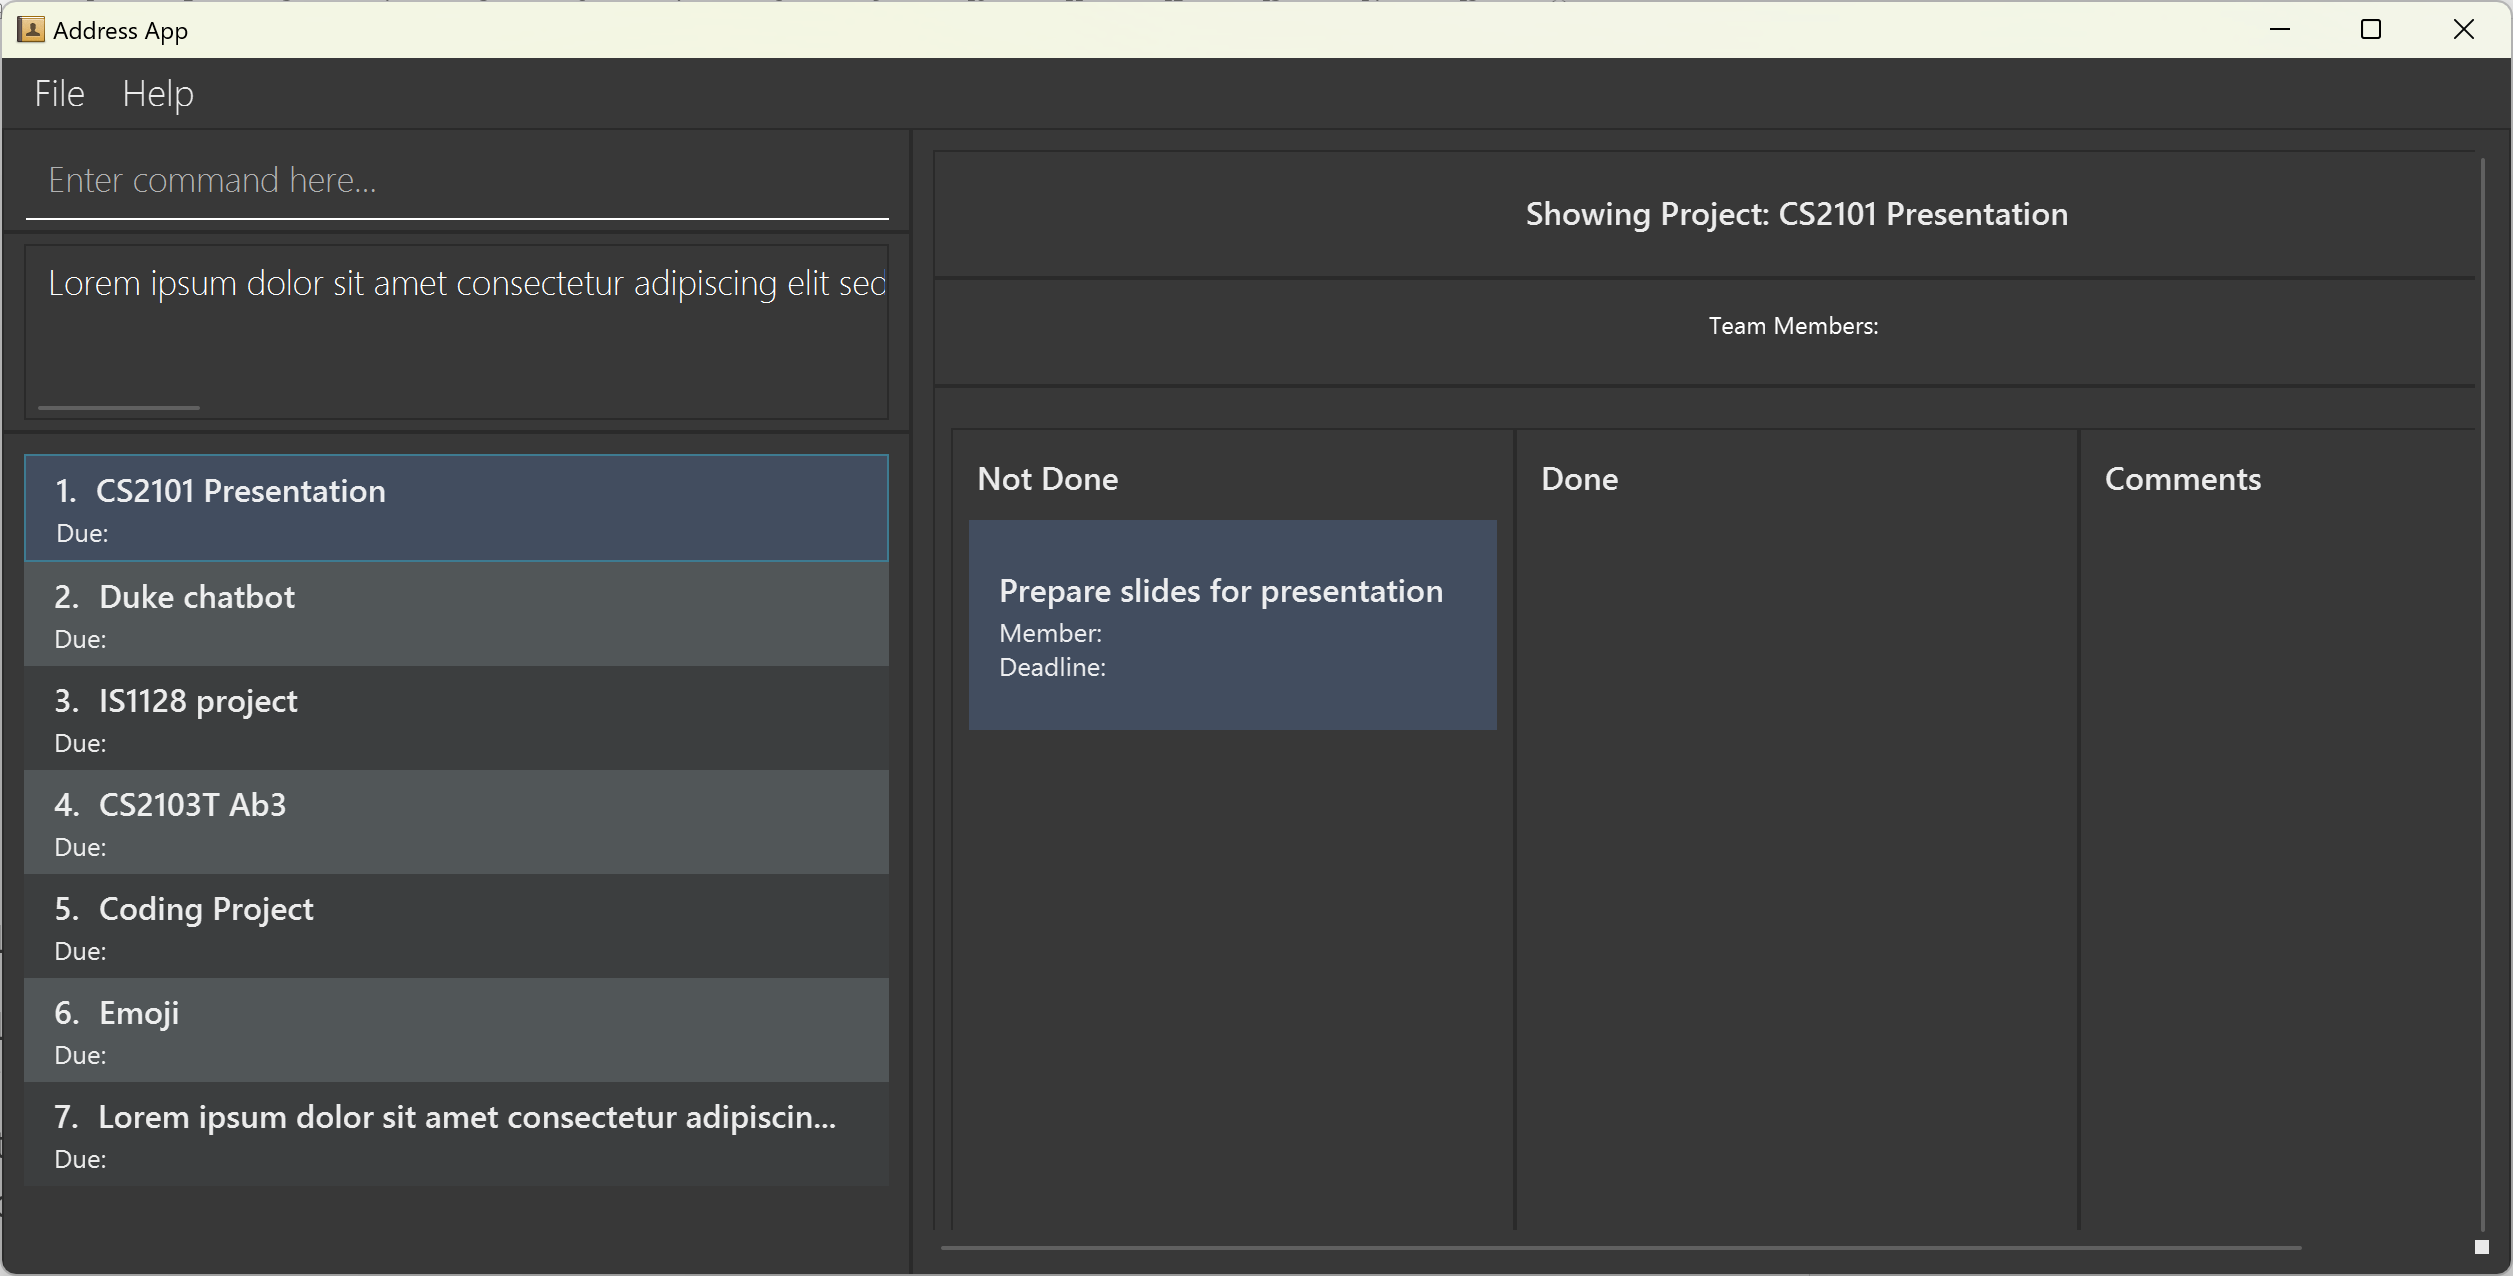This screenshot has height=1276, width=2513.
Task: Select the Coding Project entry
Action: 456,926
